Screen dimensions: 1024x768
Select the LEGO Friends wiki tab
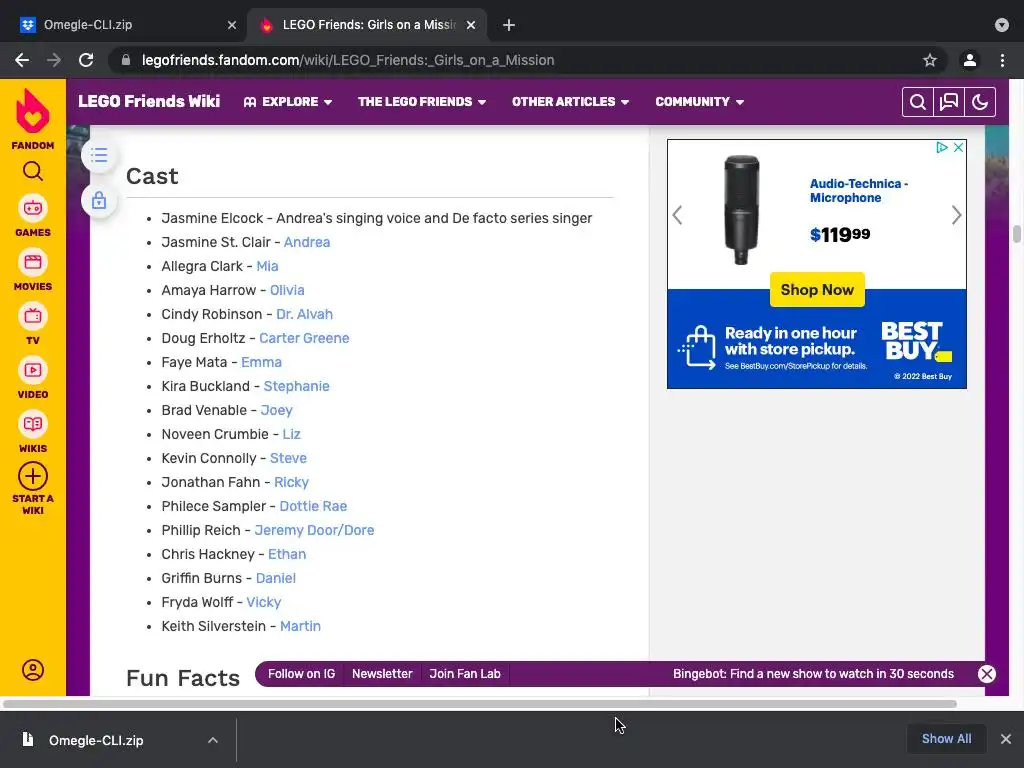point(366,25)
